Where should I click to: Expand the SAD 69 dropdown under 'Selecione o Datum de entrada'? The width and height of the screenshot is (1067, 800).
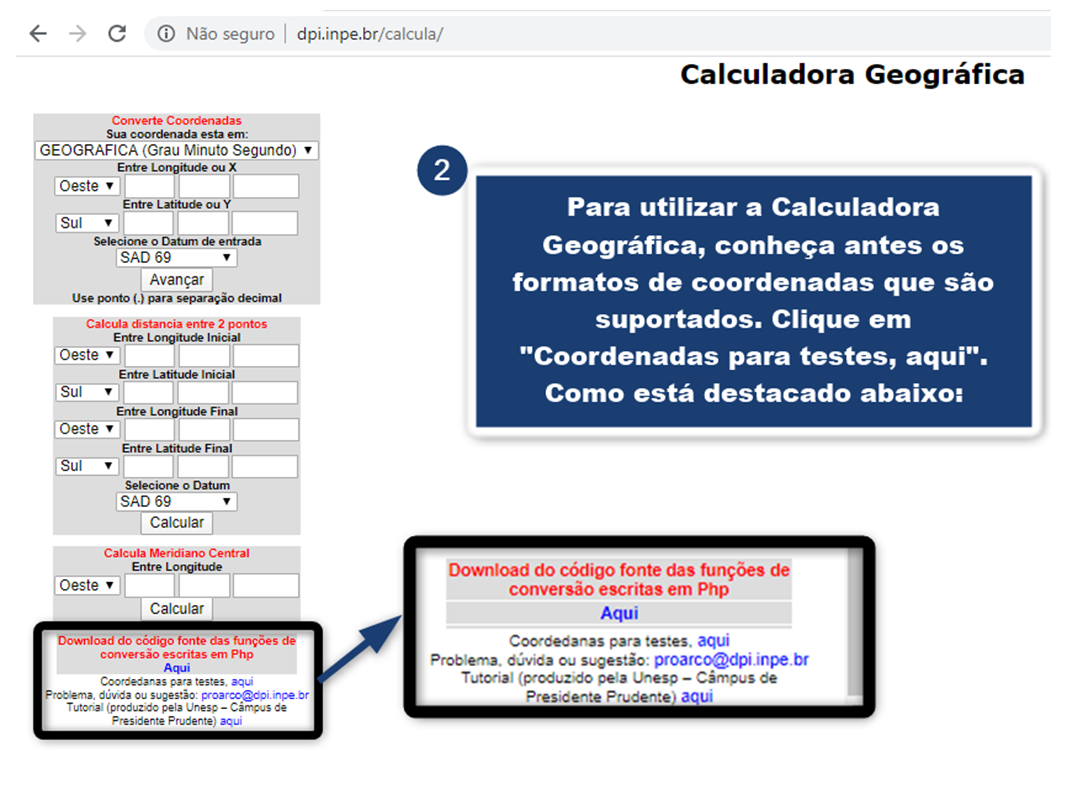pyautogui.click(x=176, y=258)
